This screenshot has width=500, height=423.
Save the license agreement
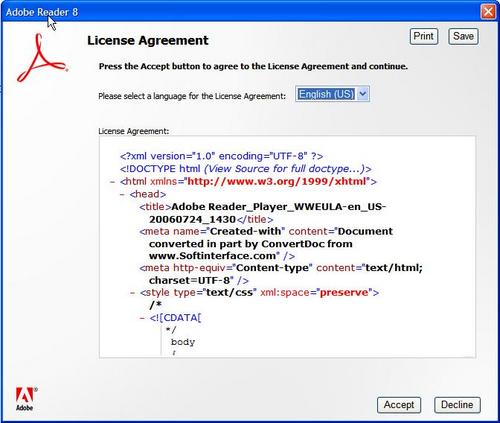point(463,36)
